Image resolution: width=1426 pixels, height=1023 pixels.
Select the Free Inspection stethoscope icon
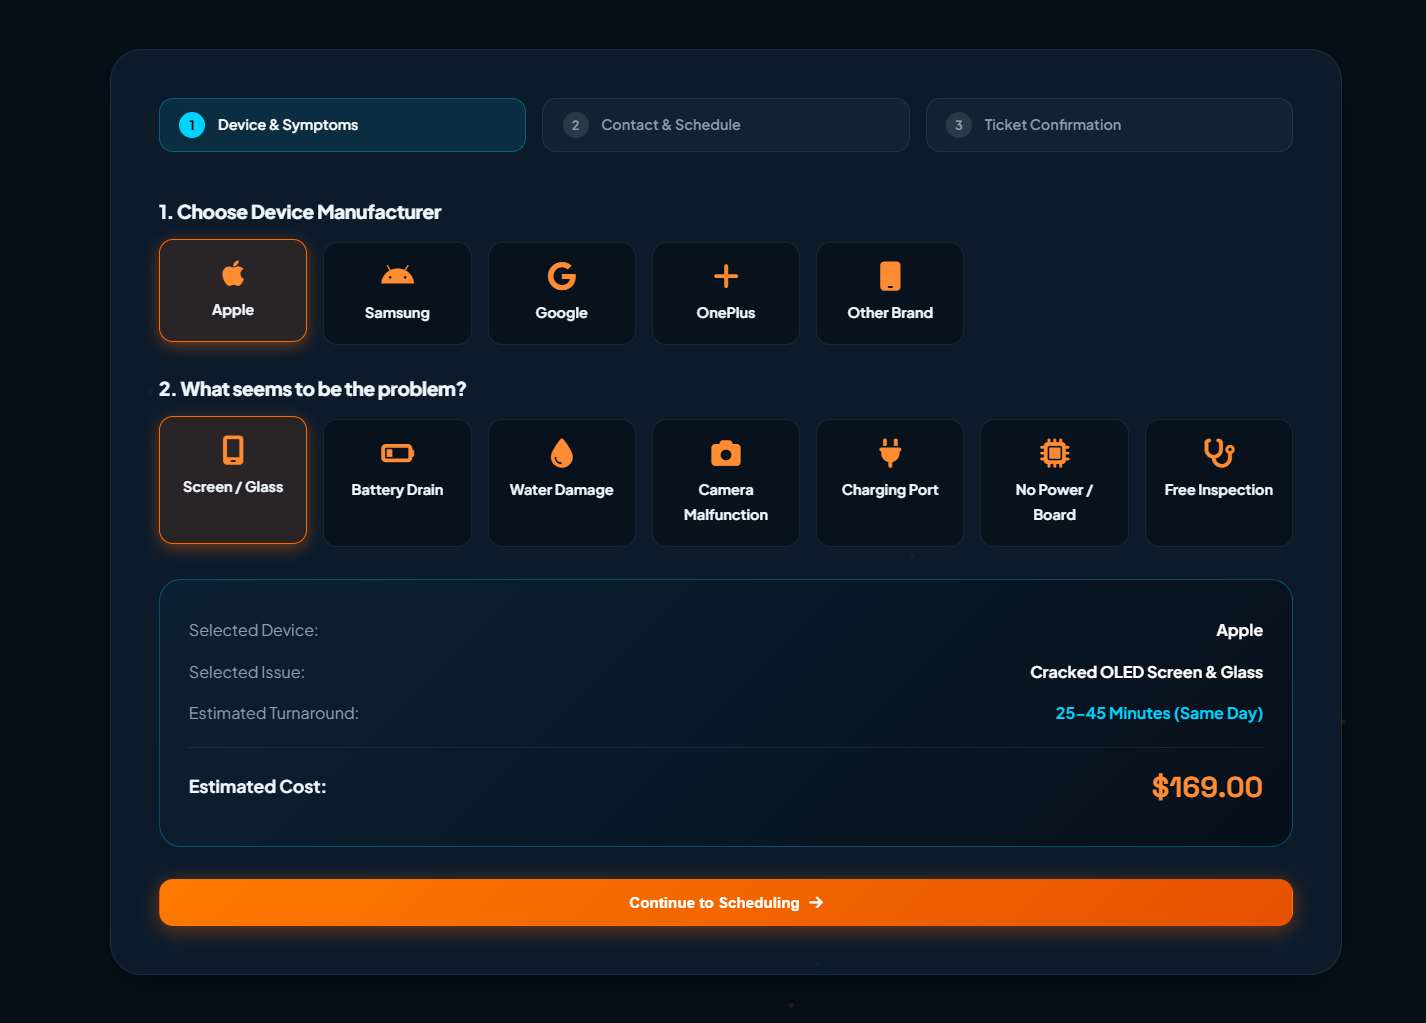[x=1219, y=453]
